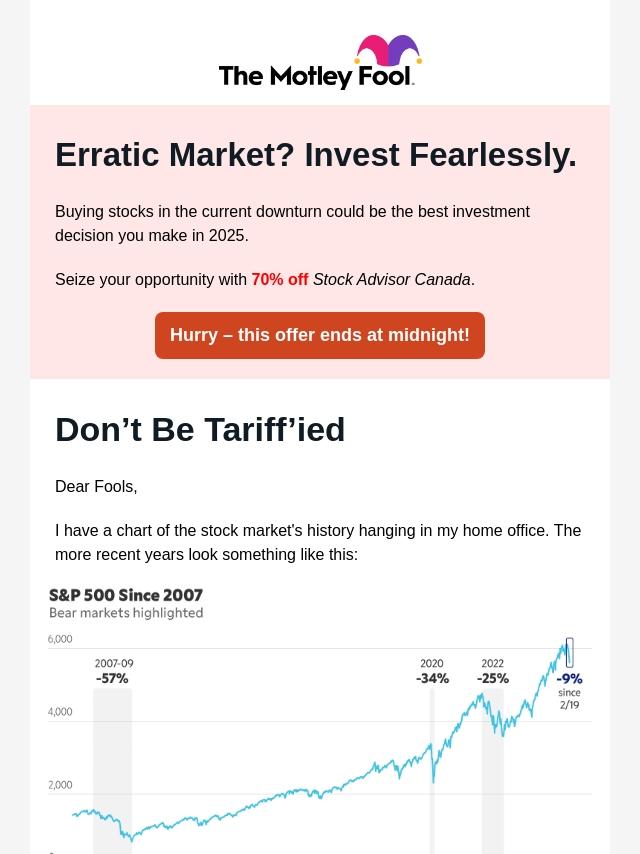Select the 2022 -25% bear market label
640x854 pixels.
(x=493, y=672)
